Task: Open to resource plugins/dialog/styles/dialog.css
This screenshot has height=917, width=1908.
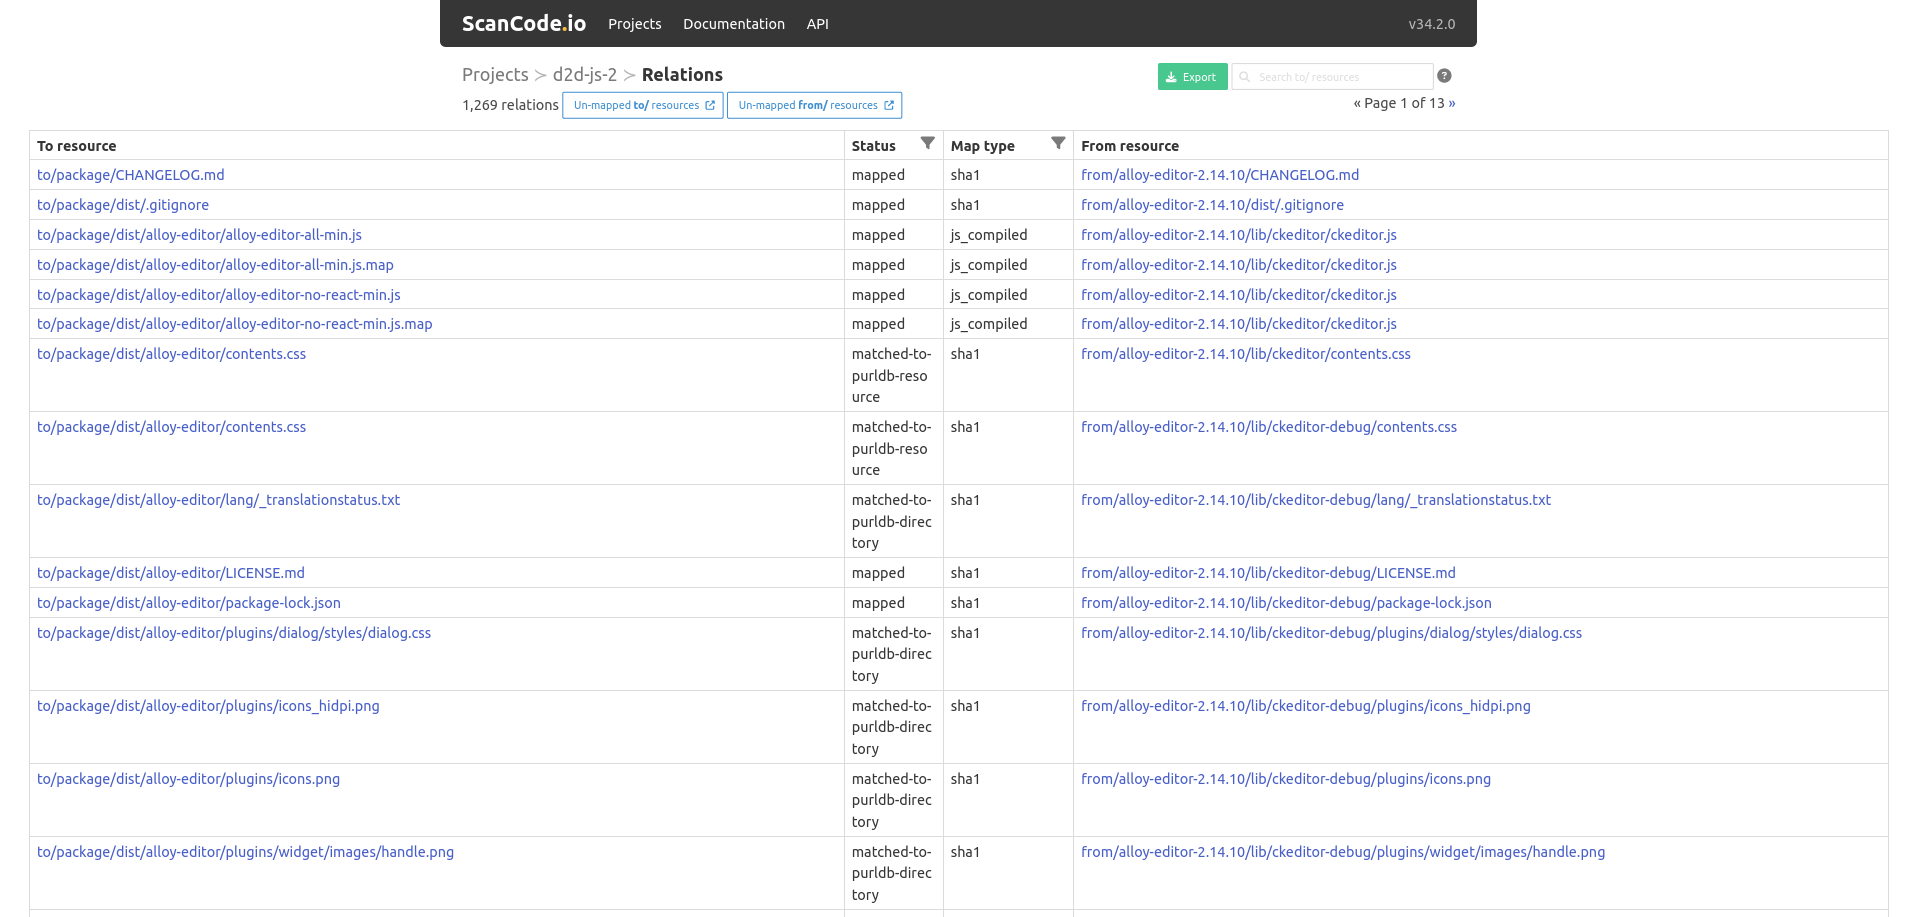Action: click(234, 633)
